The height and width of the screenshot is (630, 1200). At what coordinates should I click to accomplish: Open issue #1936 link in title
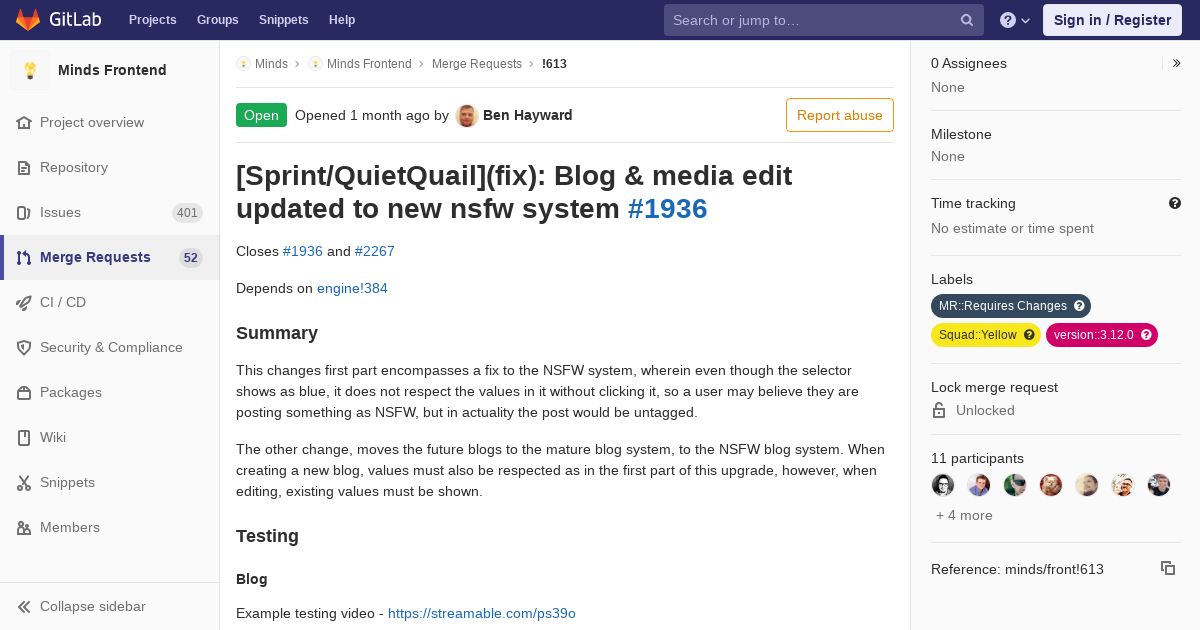point(668,208)
